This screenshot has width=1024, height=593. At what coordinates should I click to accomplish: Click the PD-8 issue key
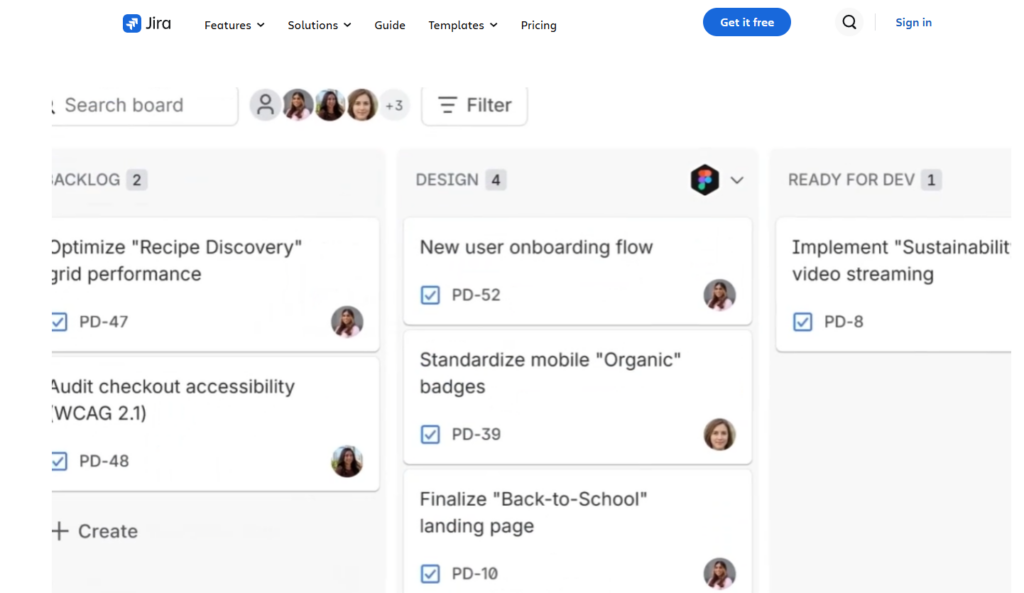(844, 322)
